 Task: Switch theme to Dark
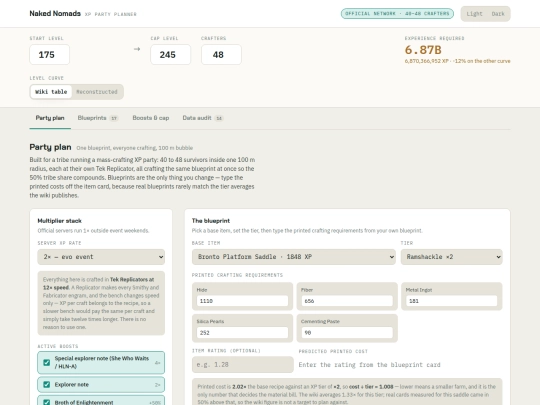[498, 14]
